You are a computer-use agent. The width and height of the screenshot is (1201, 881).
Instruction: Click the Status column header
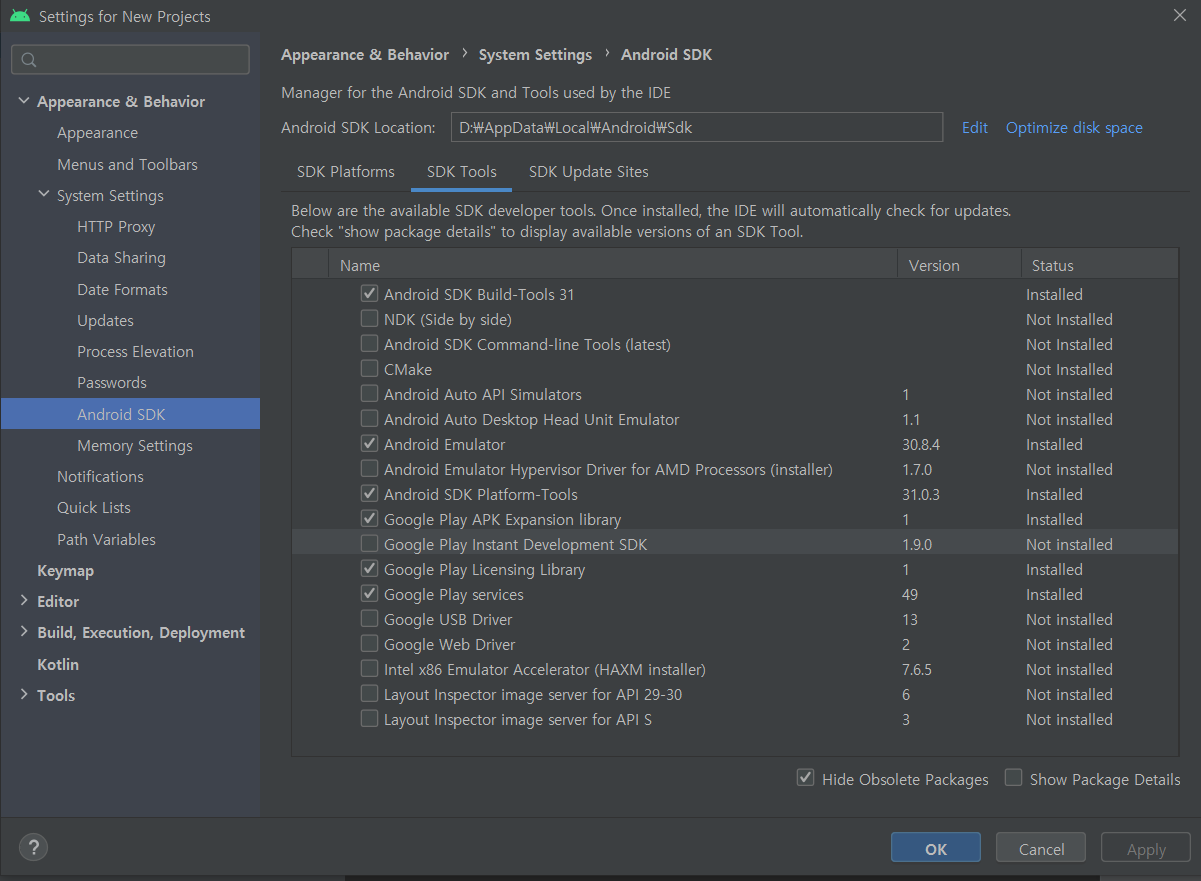click(x=1099, y=265)
